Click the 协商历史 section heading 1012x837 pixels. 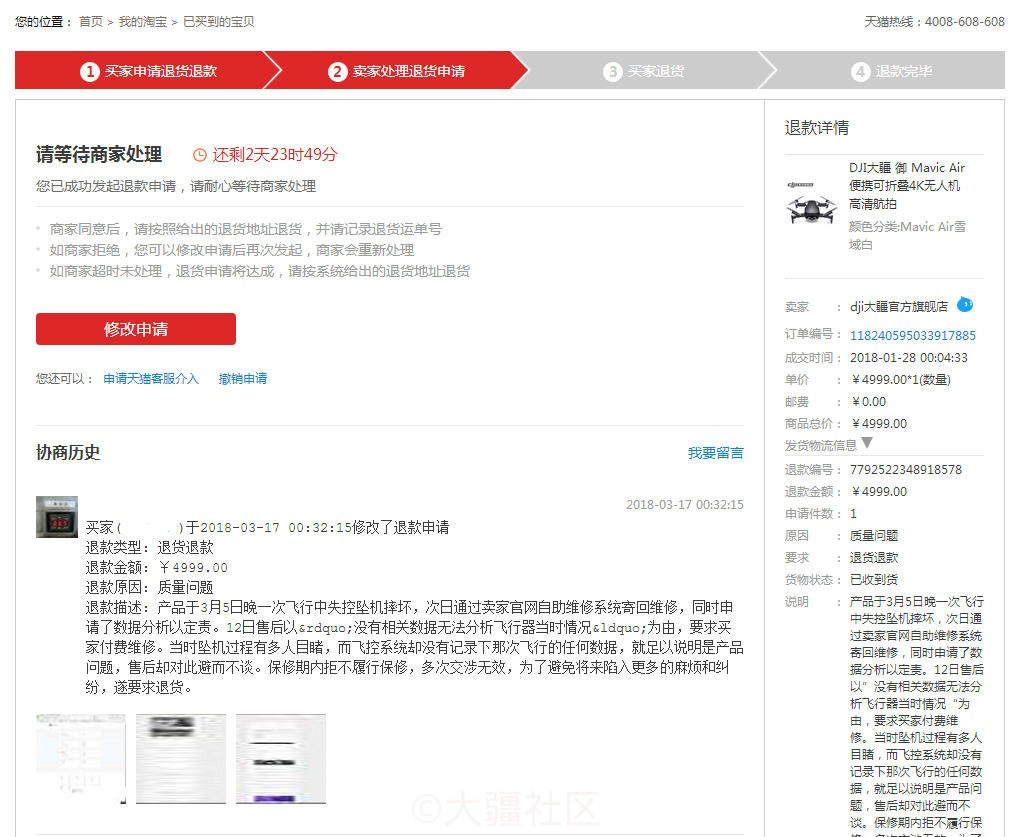pyautogui.click(x=68, y=452)
